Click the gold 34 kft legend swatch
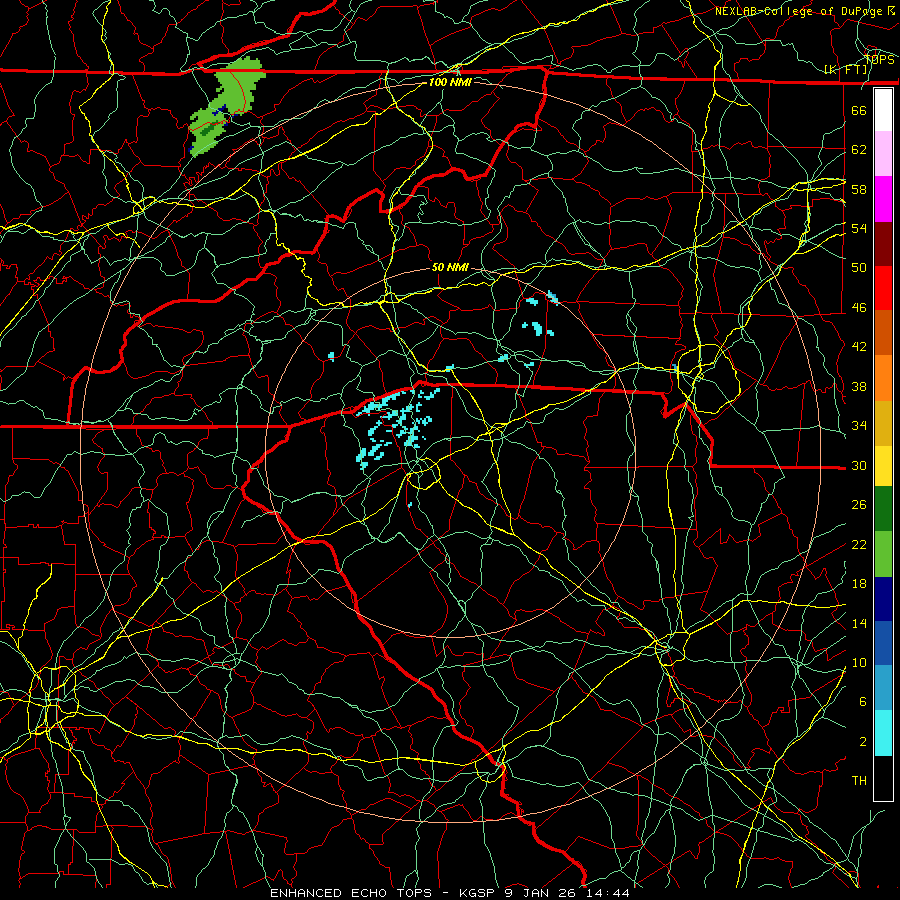The width and height of the screenshot is (900, 900). click(883, 423)
